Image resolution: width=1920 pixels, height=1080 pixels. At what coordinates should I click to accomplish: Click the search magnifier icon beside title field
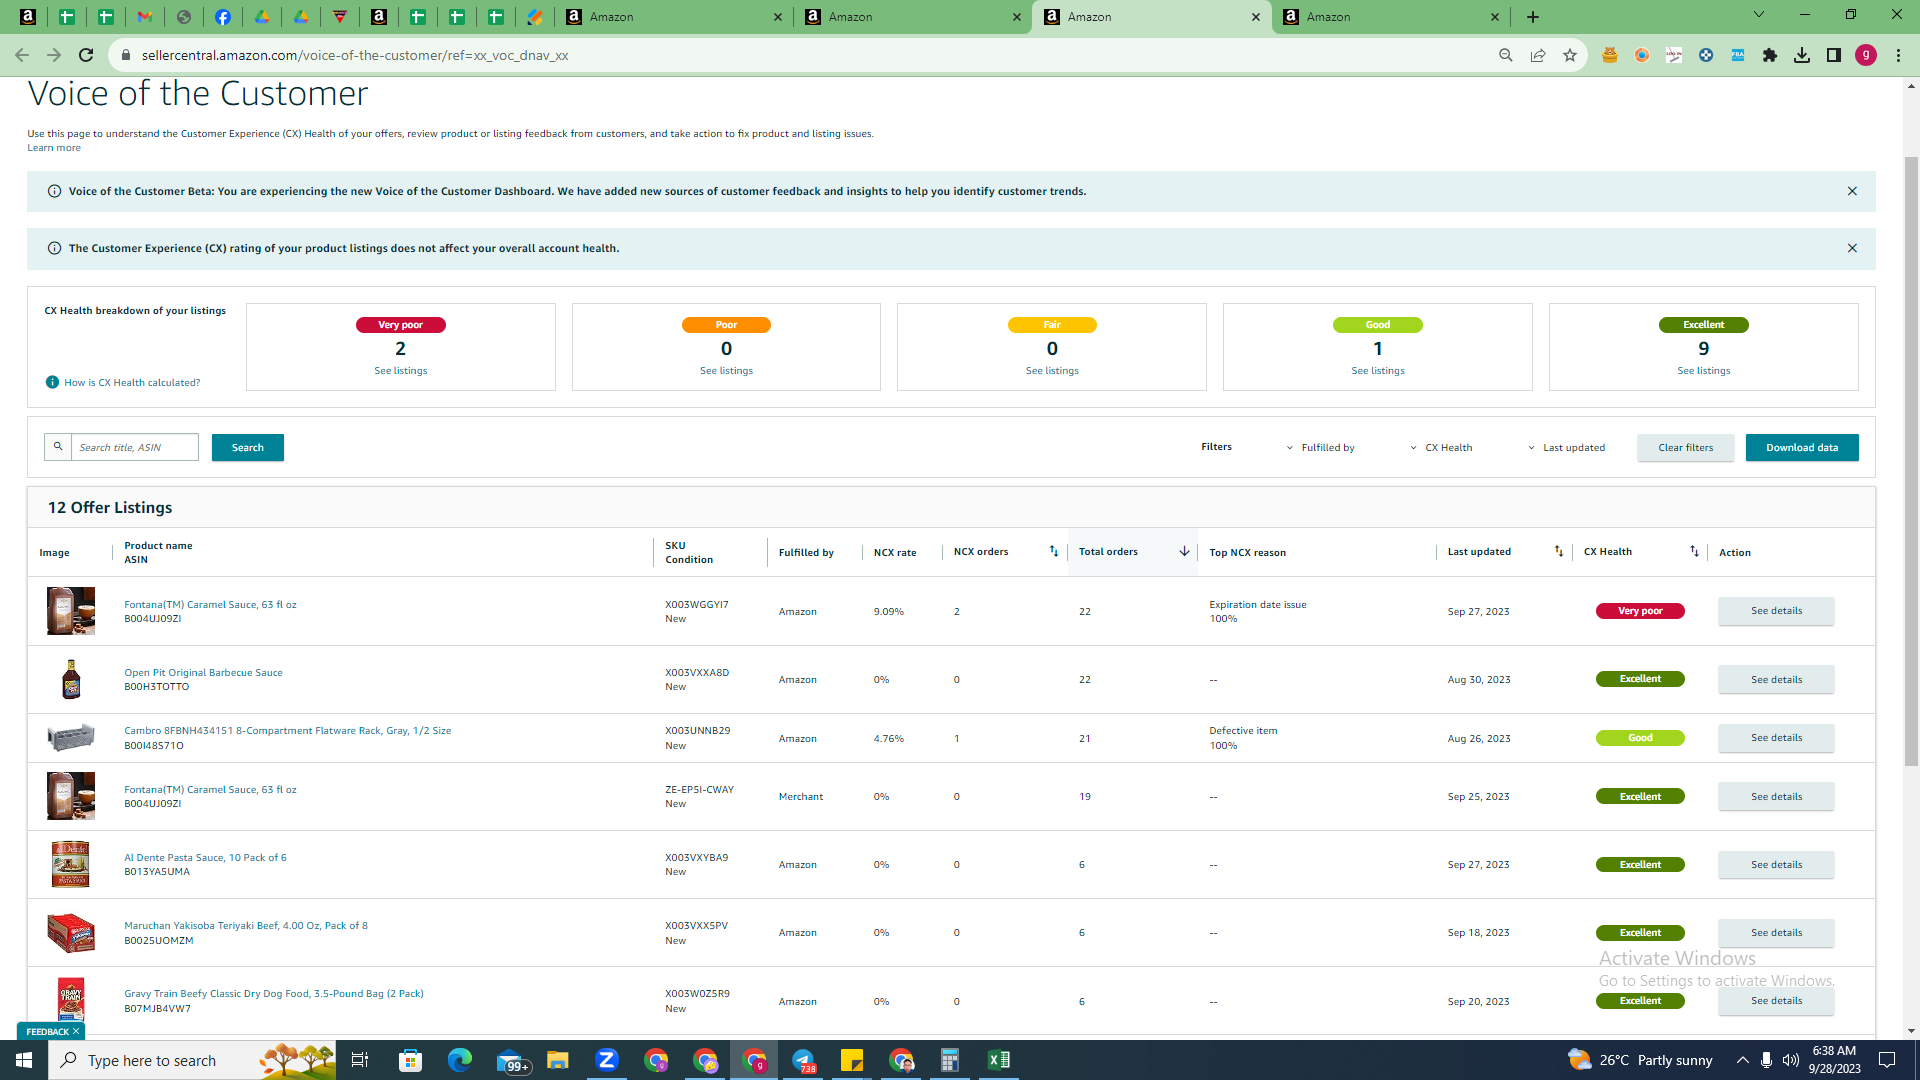click(x=58, y=447)
